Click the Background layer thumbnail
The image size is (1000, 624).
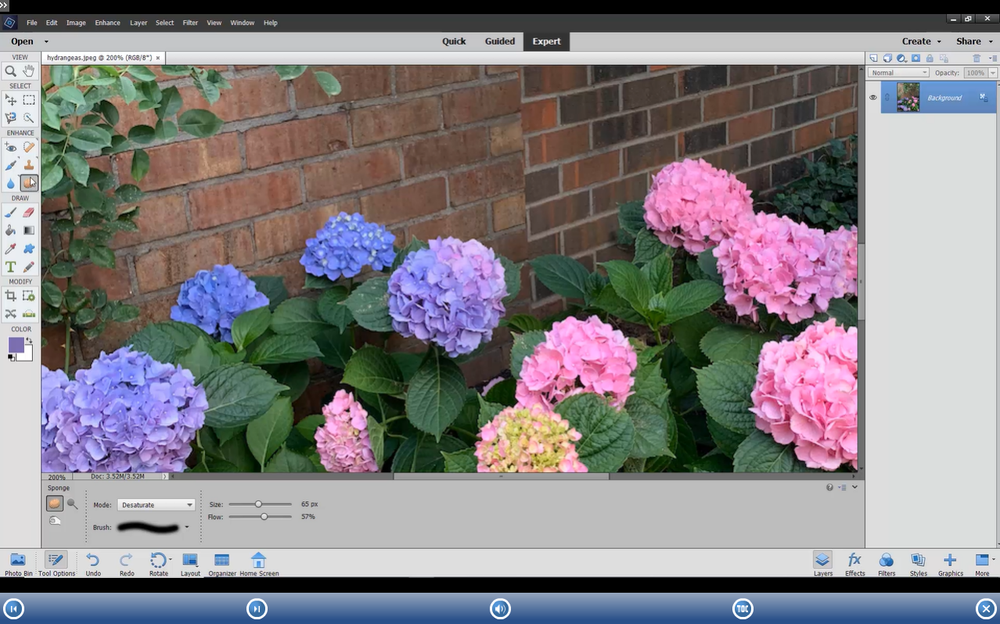click(x=907, y=96)
